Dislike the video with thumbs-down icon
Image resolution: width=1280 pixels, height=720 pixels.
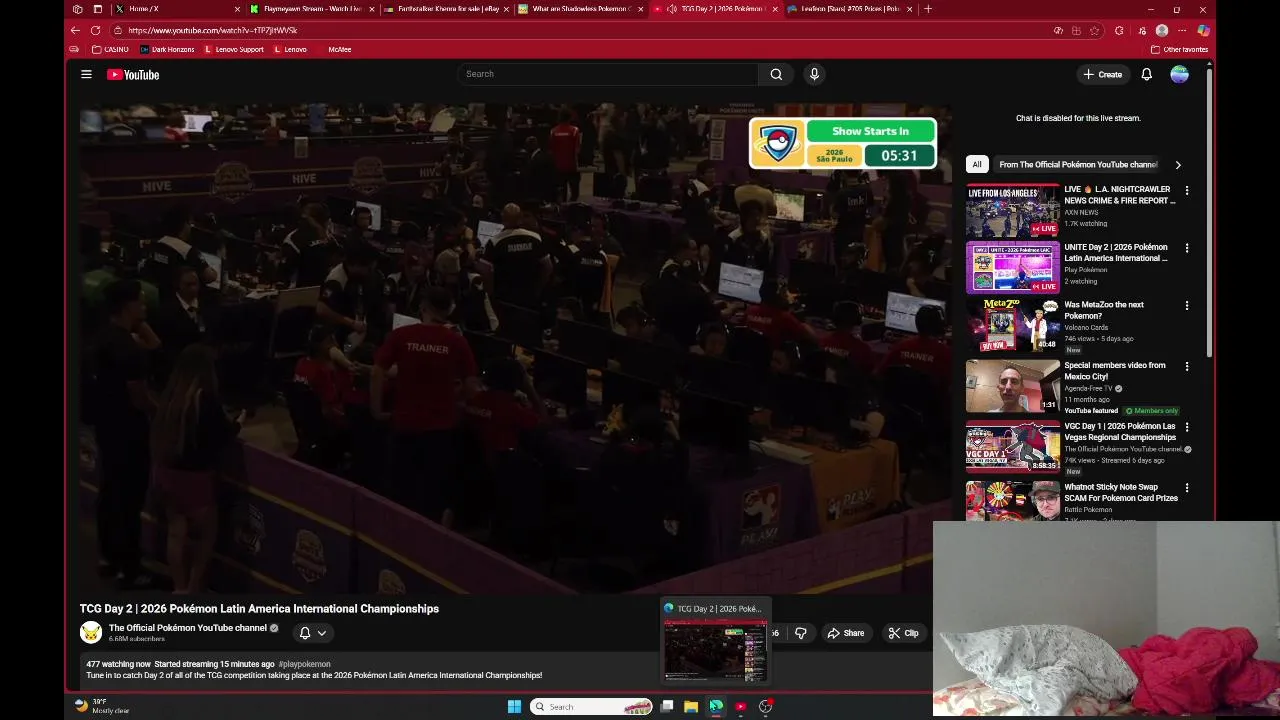tap(800, 633)
